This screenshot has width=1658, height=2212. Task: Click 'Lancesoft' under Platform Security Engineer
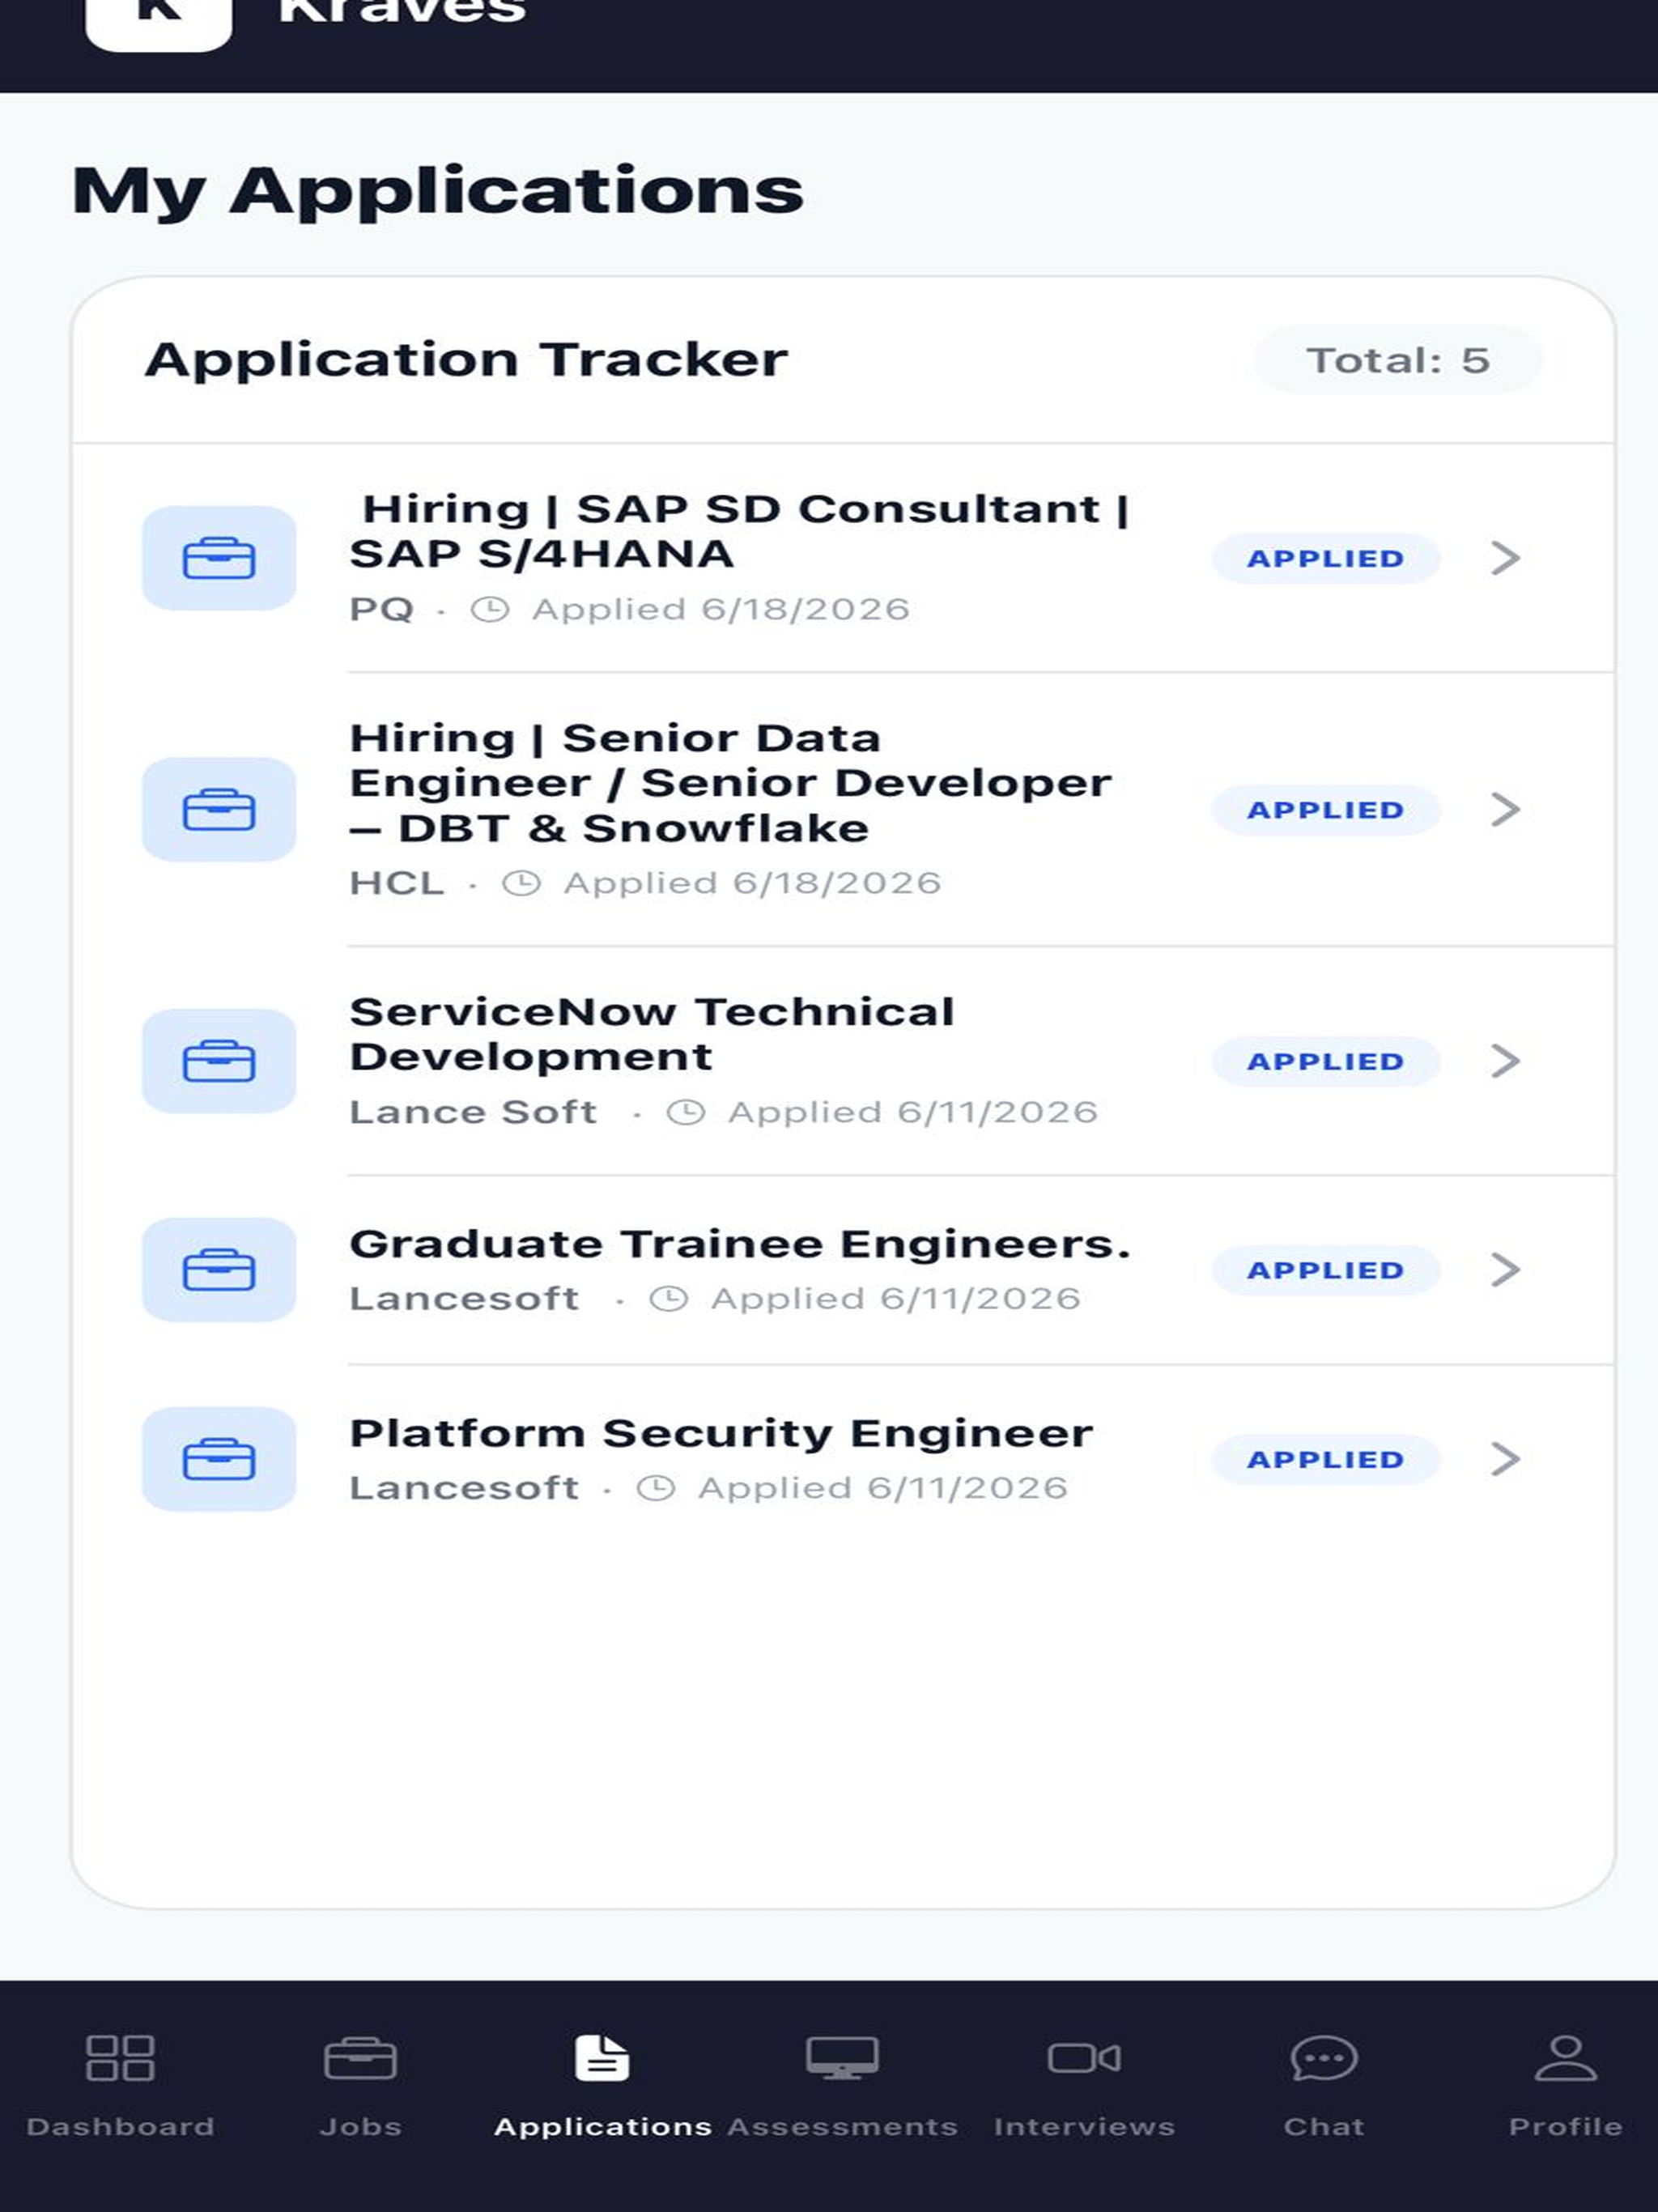pyautogui.click(x=464, y=1488)
